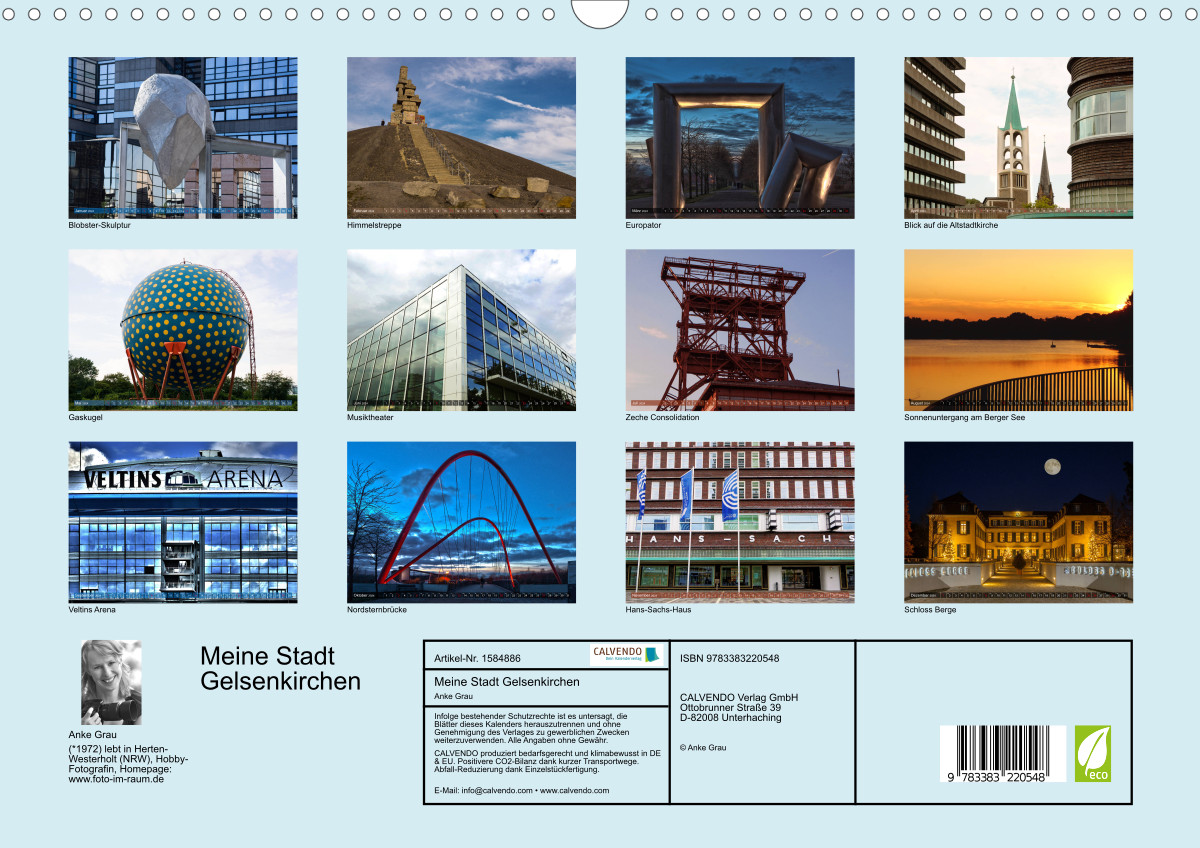Click the 'Musiktheater' caption
This screenshot has width=1200, height=848.
click(x=370, y=417)
